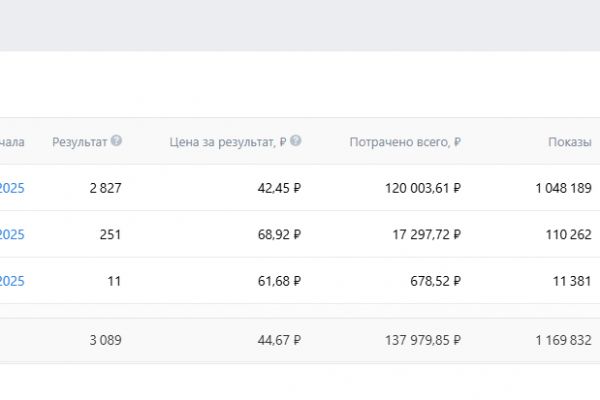Click the 110 262 impressions cell
600x400 pixels.
567,235
